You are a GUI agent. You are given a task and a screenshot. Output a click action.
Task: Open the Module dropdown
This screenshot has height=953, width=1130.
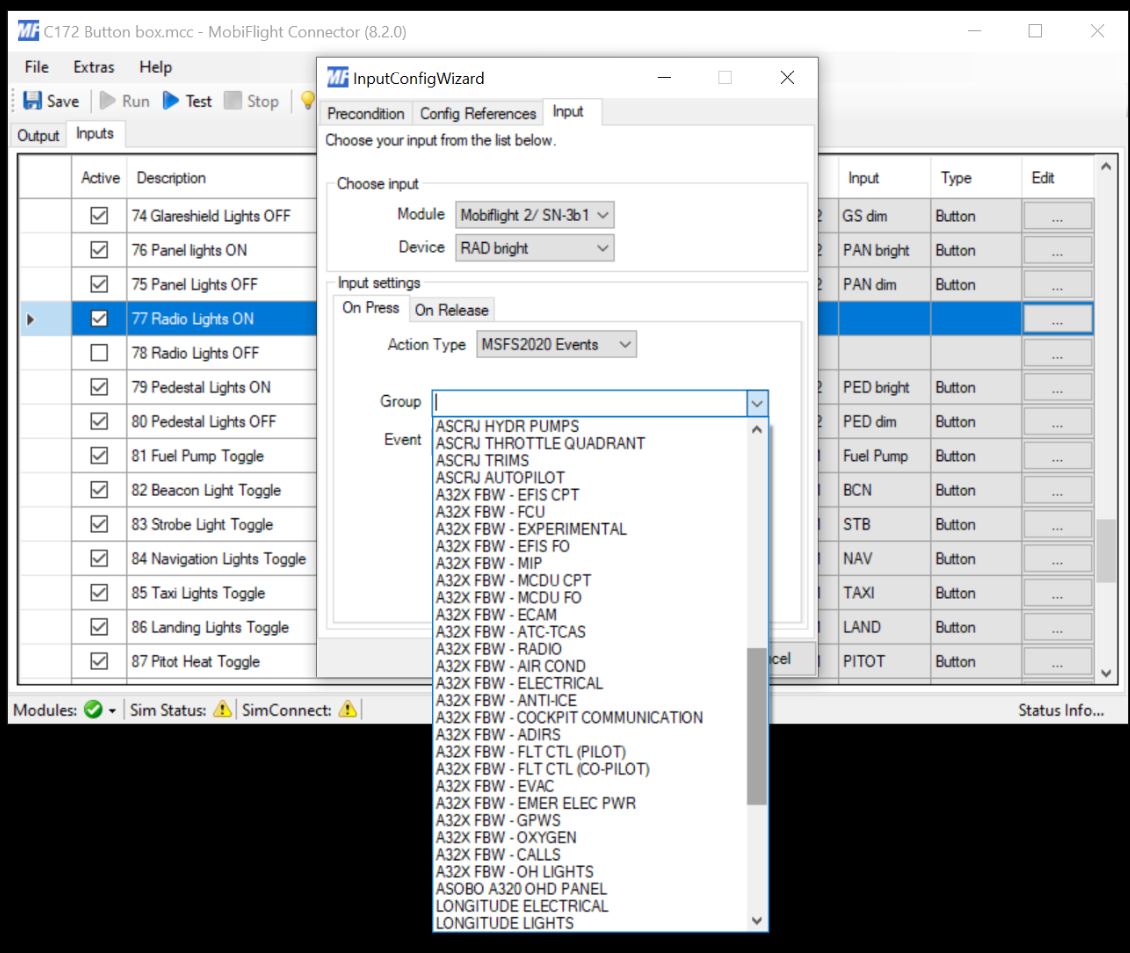point(535,215)
